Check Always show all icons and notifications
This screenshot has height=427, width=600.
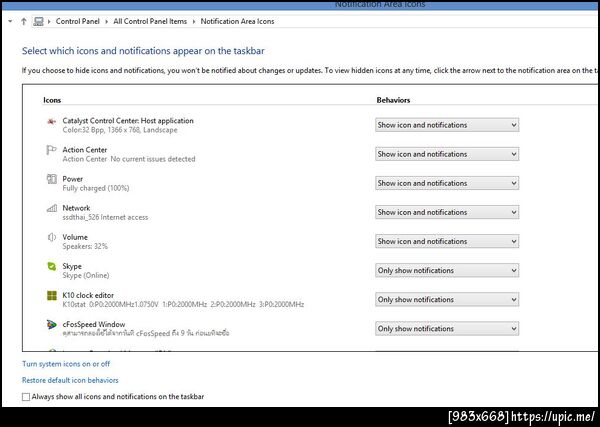click(x=26, y=397)
